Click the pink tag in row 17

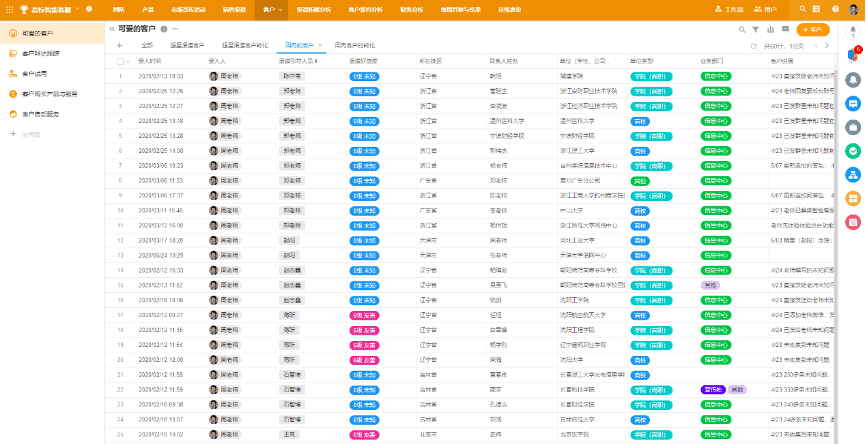tap(364, 315)
